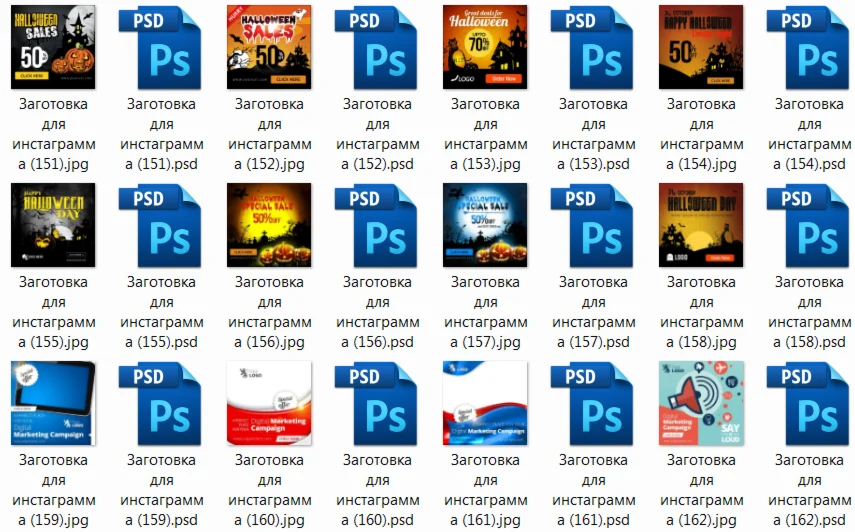Screen dimensions: 855x532
Task: Select red Digital Marketing thumbnail of (160).jpg
Action: click(x=269, y=403)
